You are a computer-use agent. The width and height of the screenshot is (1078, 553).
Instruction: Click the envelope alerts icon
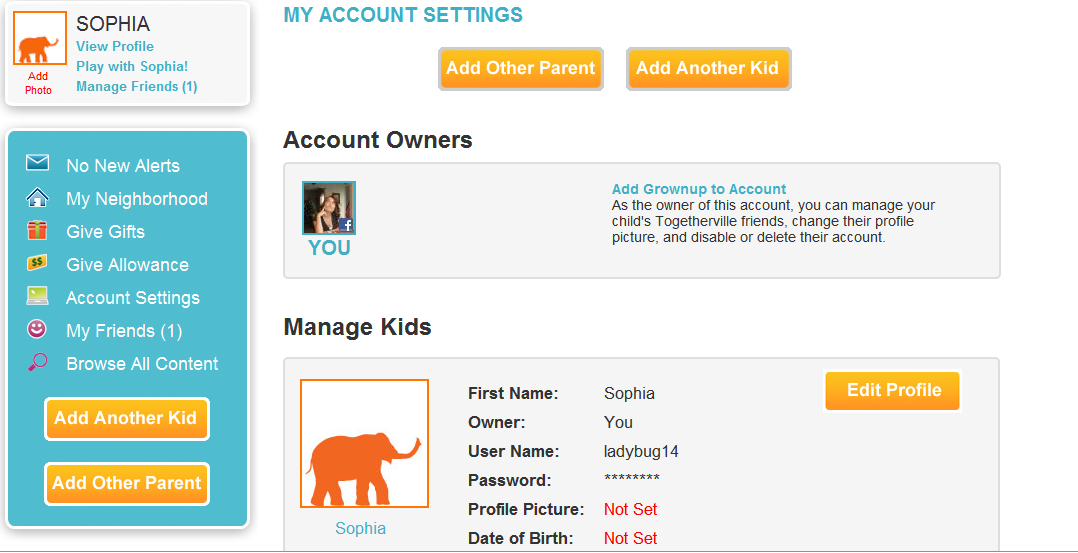(38, 163)
